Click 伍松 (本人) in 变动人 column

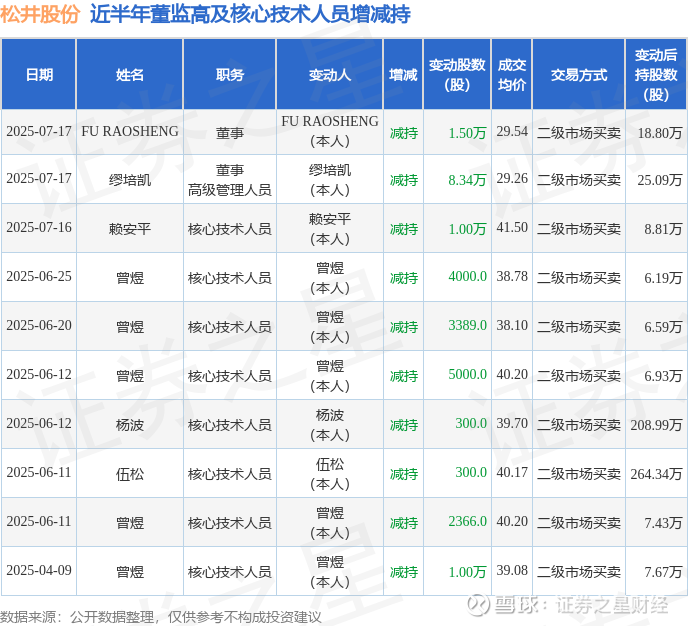330,474
